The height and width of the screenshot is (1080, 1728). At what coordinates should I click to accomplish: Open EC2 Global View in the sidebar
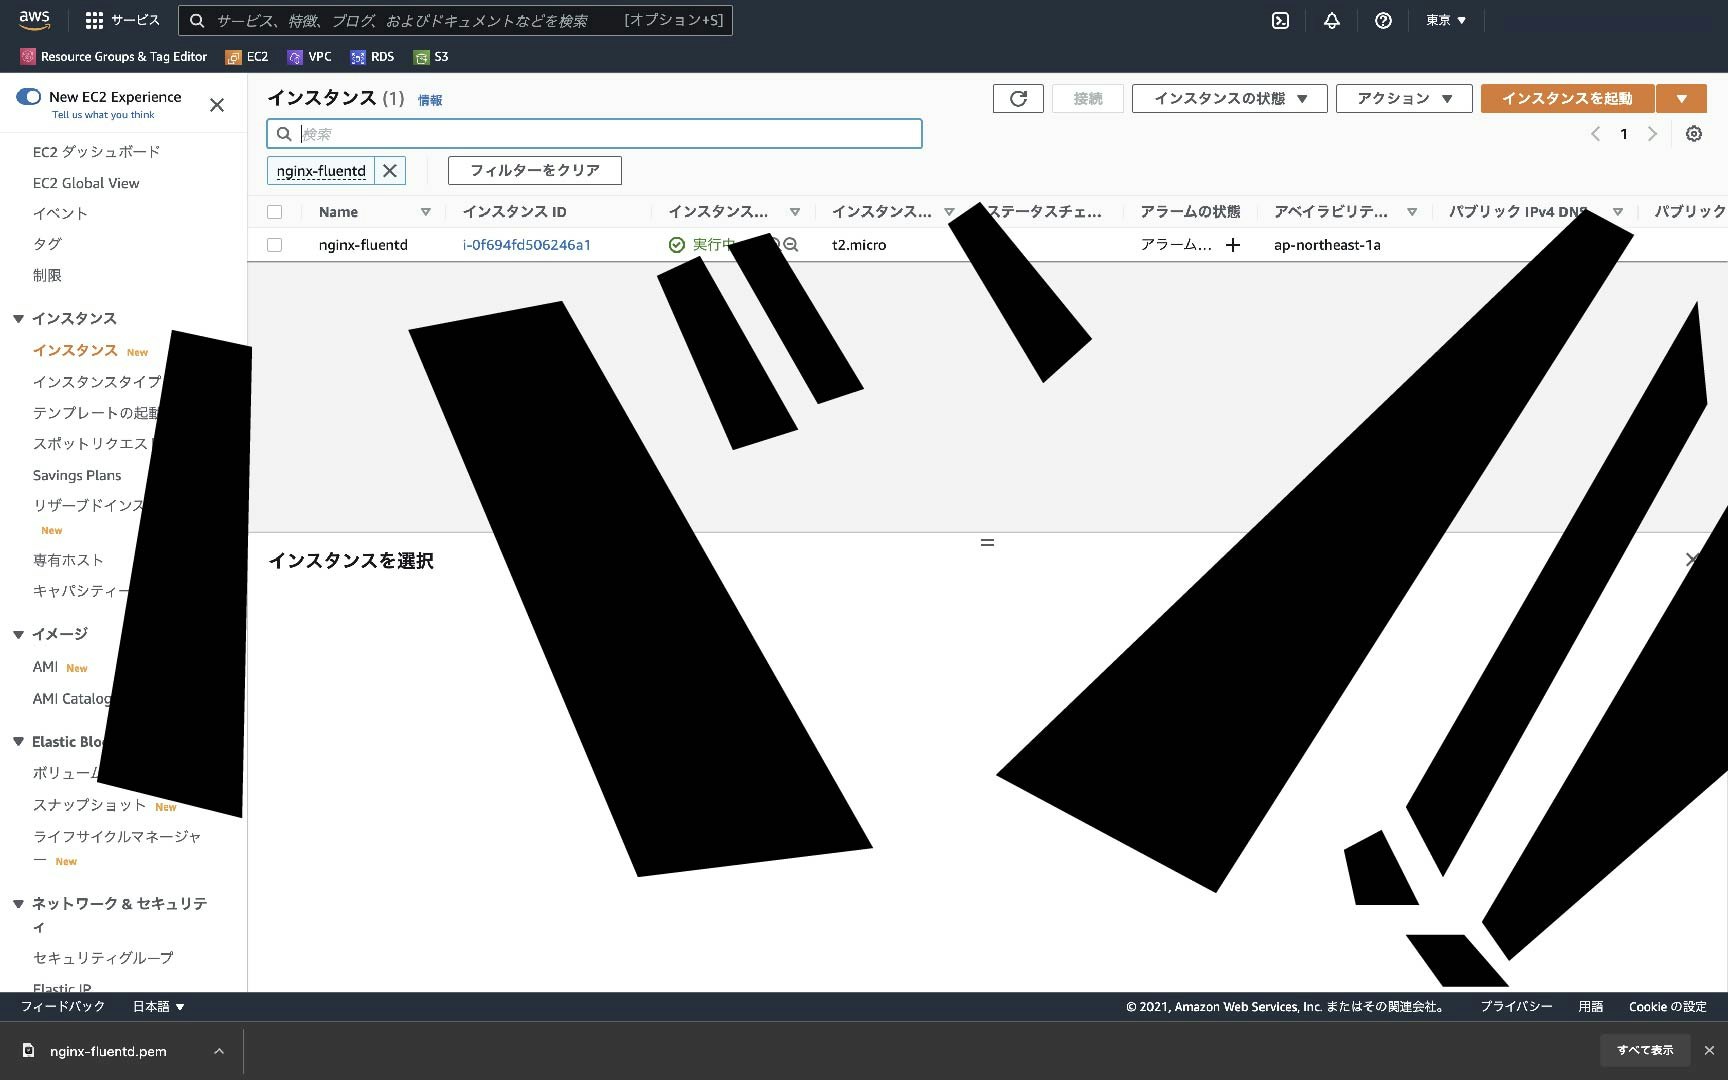(x=86, y=183)
